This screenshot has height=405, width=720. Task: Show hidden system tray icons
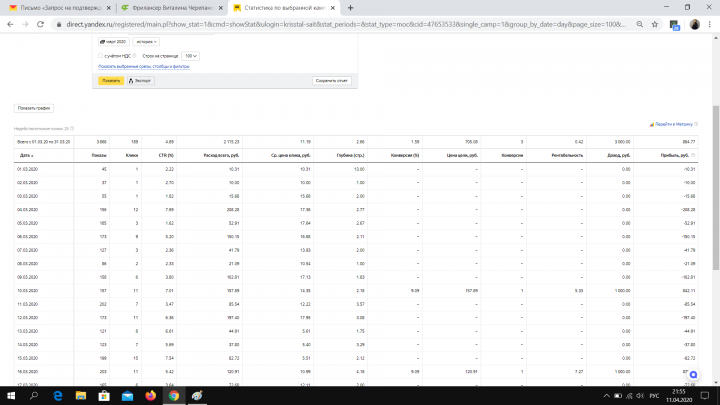[x=607, y=396]
